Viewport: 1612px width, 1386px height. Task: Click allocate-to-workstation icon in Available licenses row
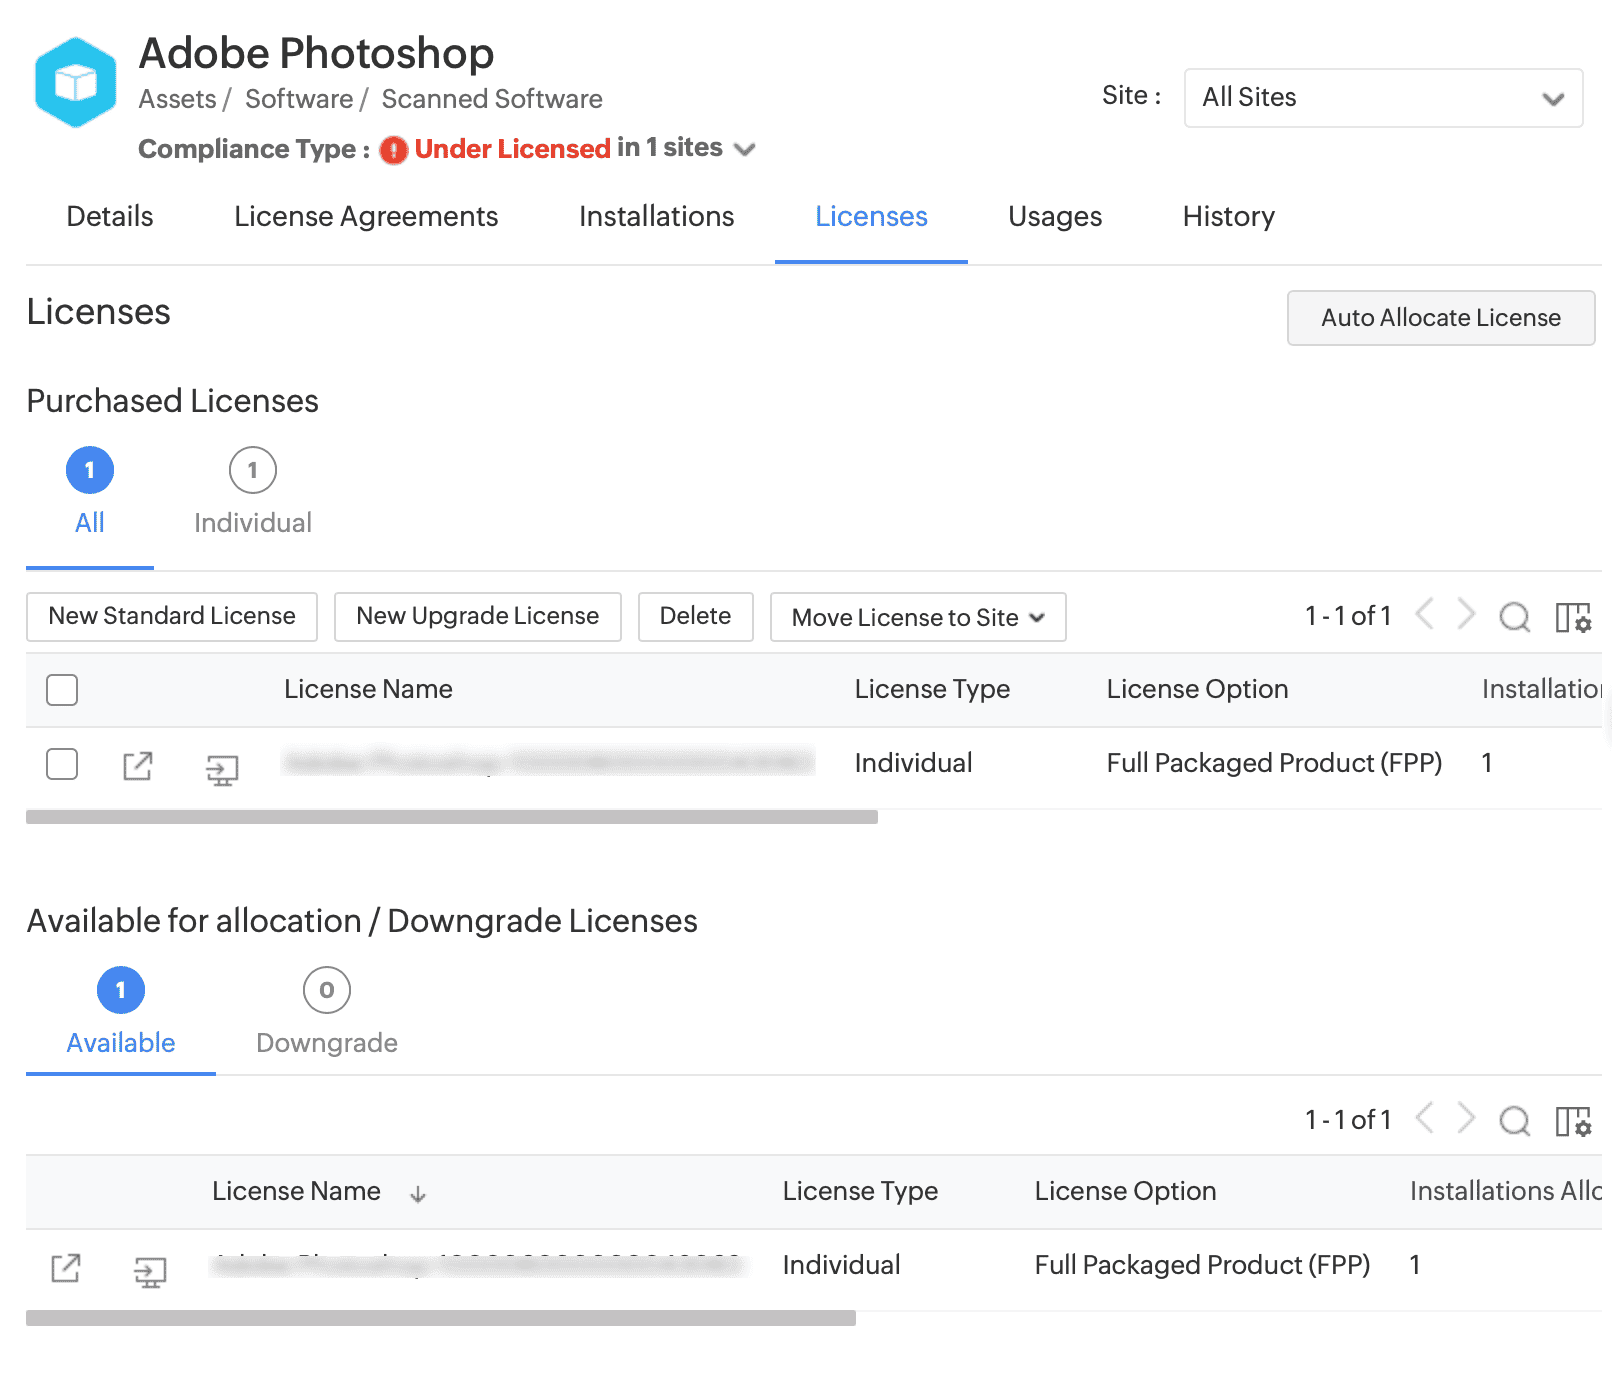point(150,1271)
